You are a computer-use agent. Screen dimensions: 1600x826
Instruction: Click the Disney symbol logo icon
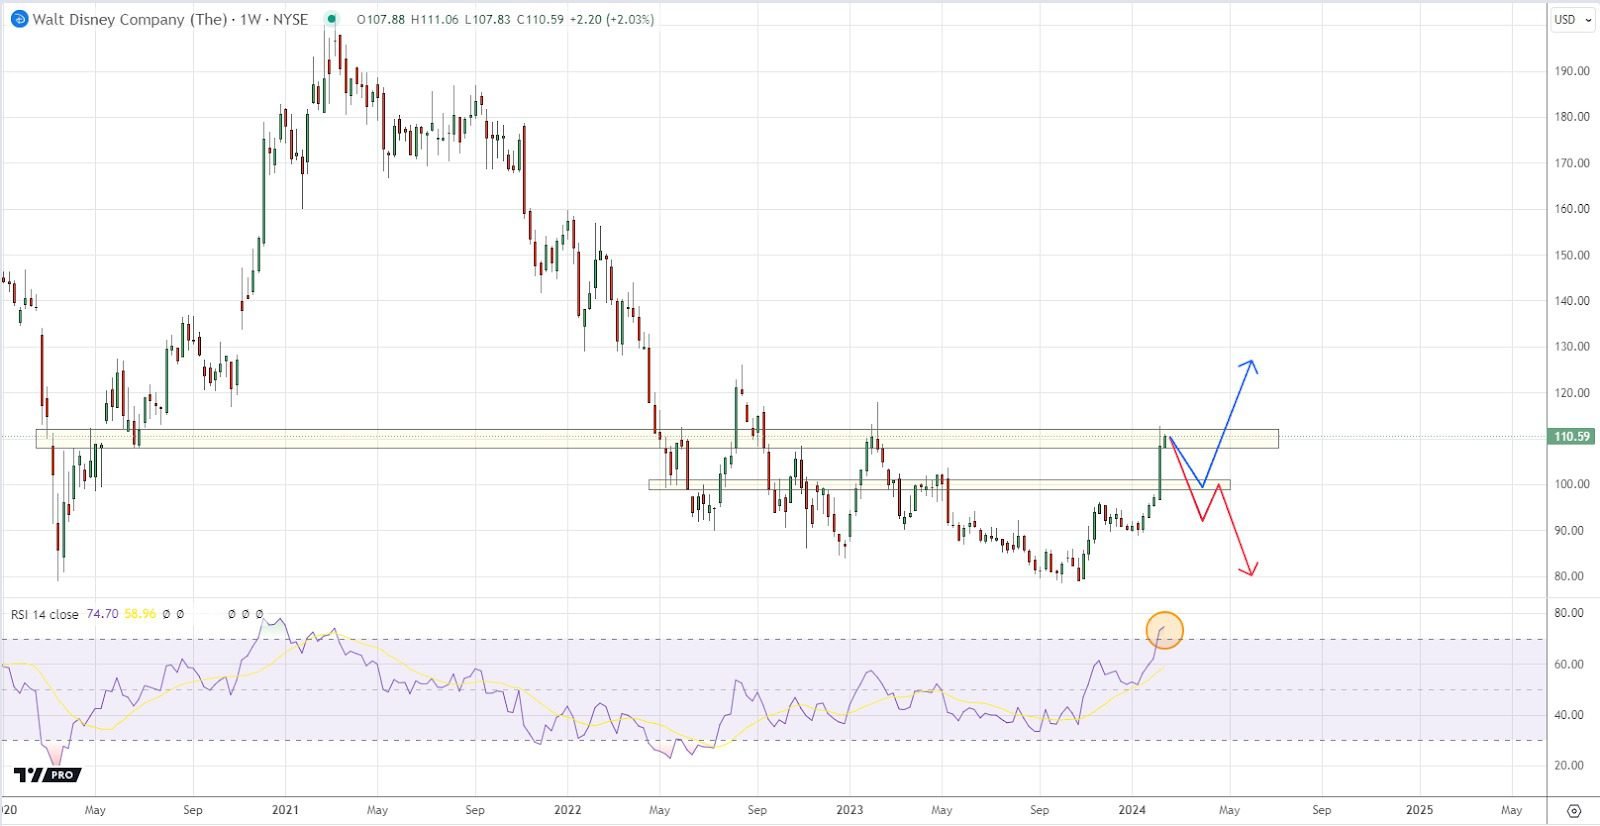coord(18,19)
